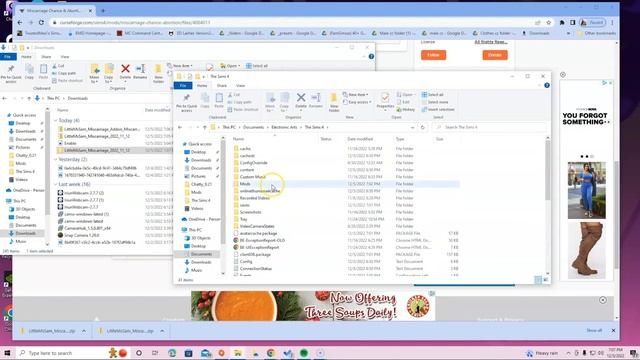The image size is (640, 360).
Task: Click Select all in The Sims 4 window
Action: pyautogui.click(x=433, y=95)
